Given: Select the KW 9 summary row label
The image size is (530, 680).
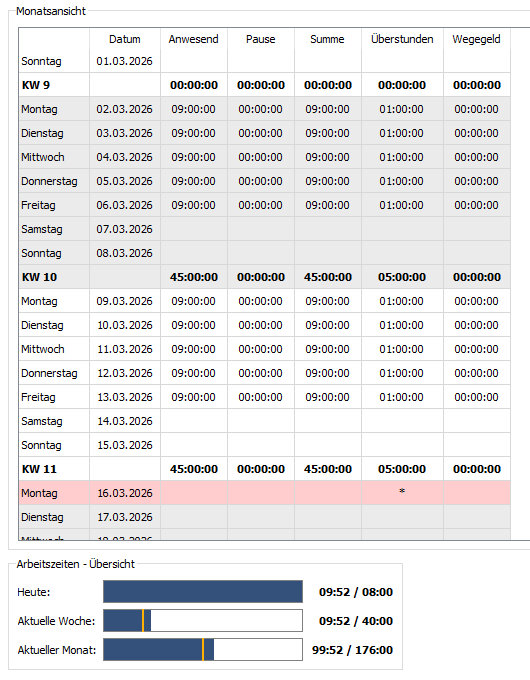Looking at the screenshot, I should [36, 85].
